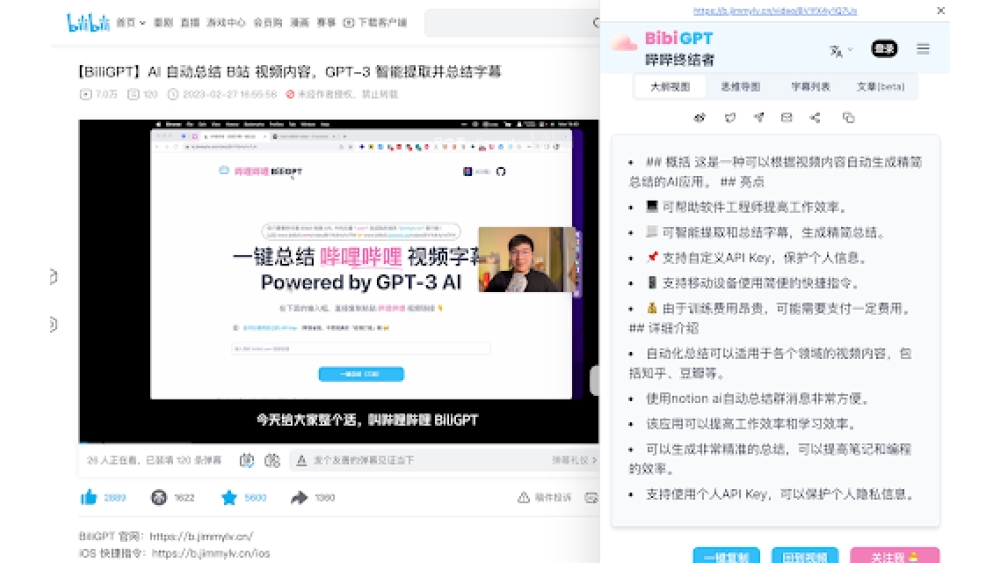Switch to 字幕列表 subtitle list tab
The width and height of the screenshot is (1000, 563).
(x=810, y=87)
